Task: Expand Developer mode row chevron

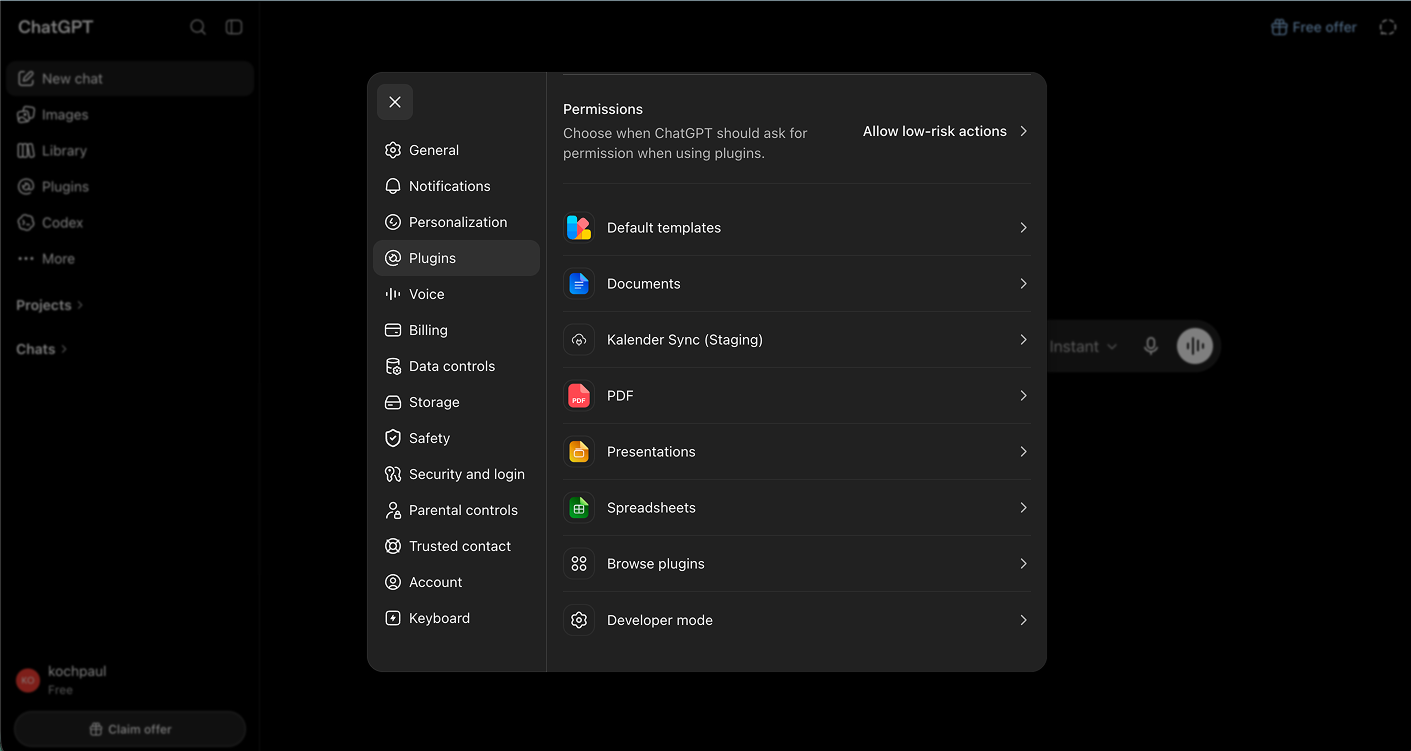Action: pyautogui.click(x=1023, y=620)
